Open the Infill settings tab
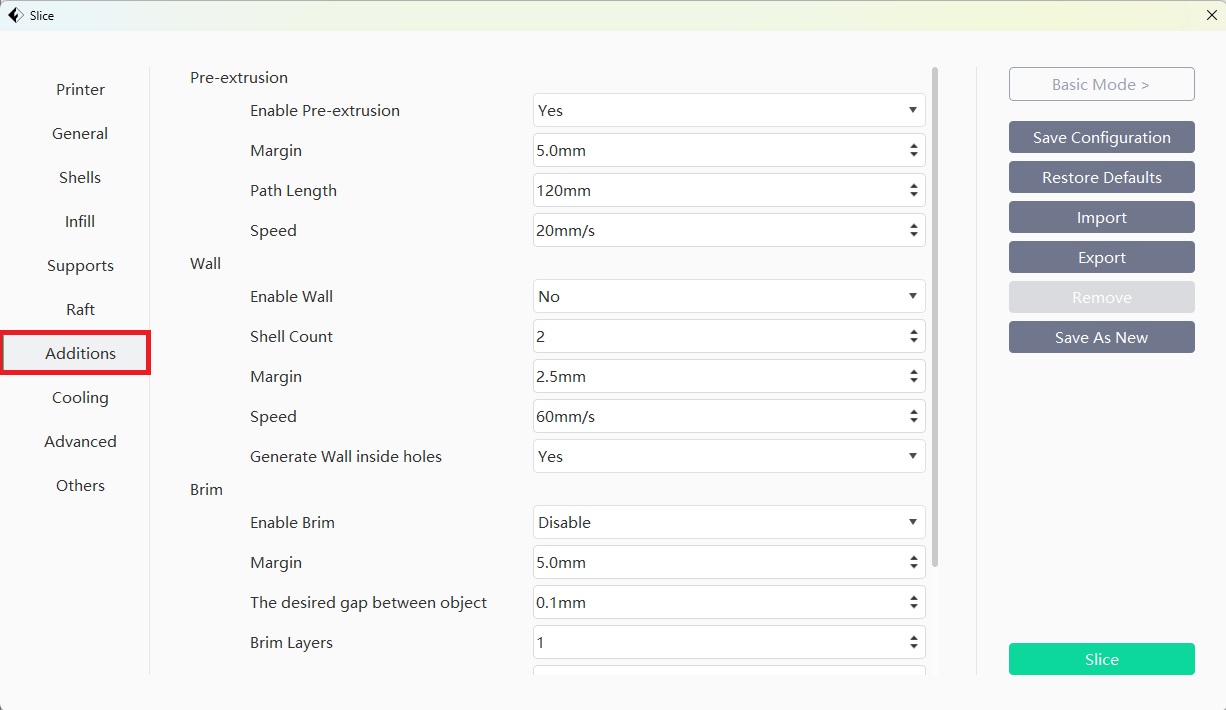The image size is (1226, 710). 80,222
